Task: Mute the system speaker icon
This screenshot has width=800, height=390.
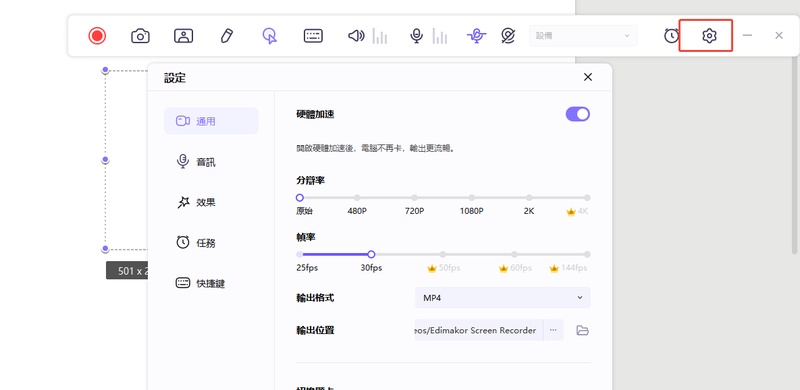Action: pyautogui.click(x=356, y=36)
